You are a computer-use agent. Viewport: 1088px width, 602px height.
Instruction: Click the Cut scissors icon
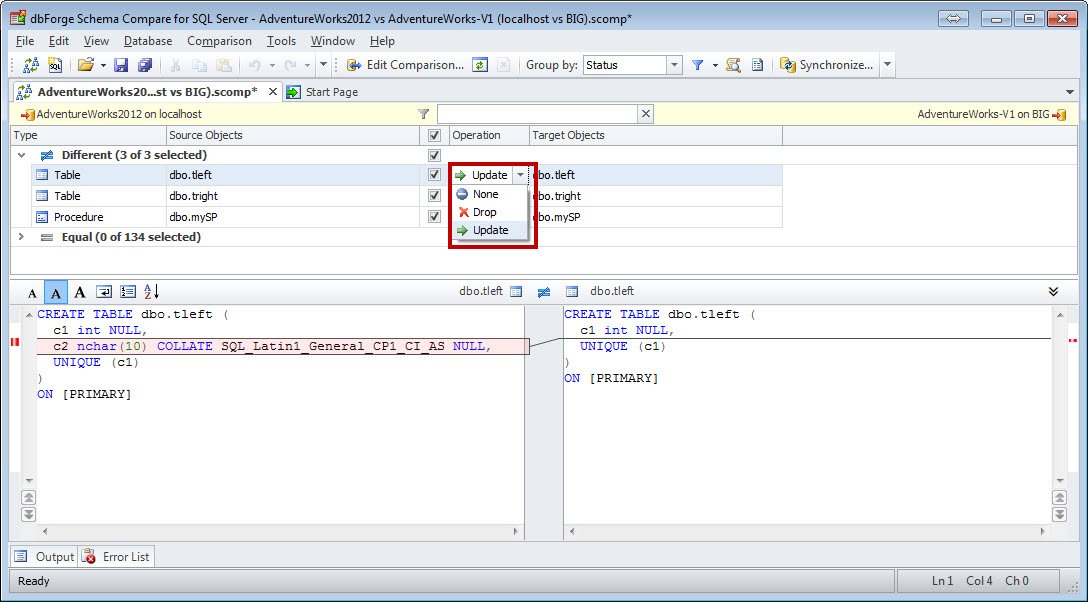176,65
